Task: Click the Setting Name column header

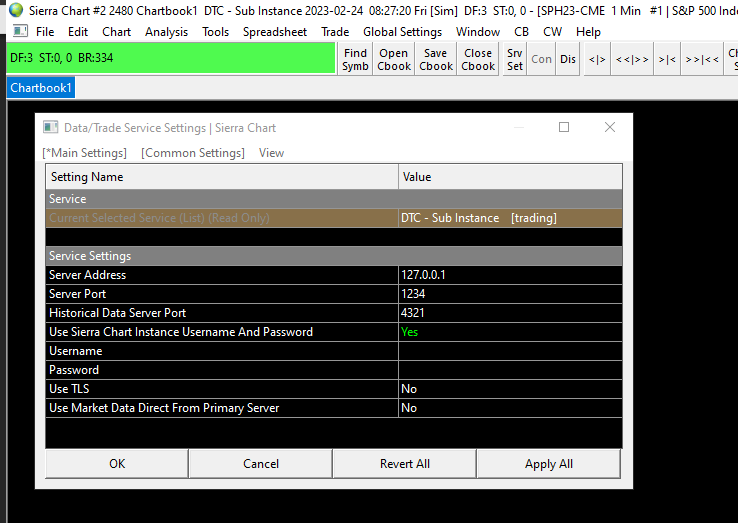Action: (222, 177)
